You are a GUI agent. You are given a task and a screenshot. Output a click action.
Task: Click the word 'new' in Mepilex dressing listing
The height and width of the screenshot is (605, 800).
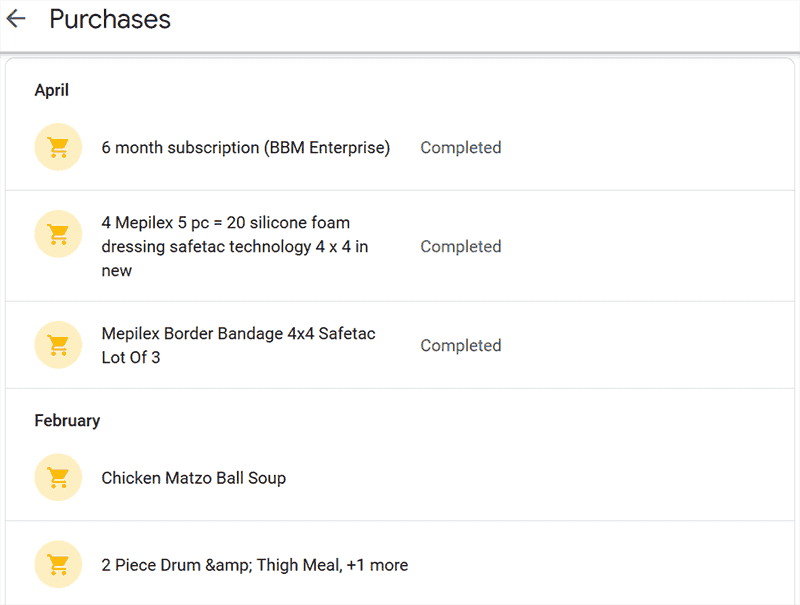(116, 271)
